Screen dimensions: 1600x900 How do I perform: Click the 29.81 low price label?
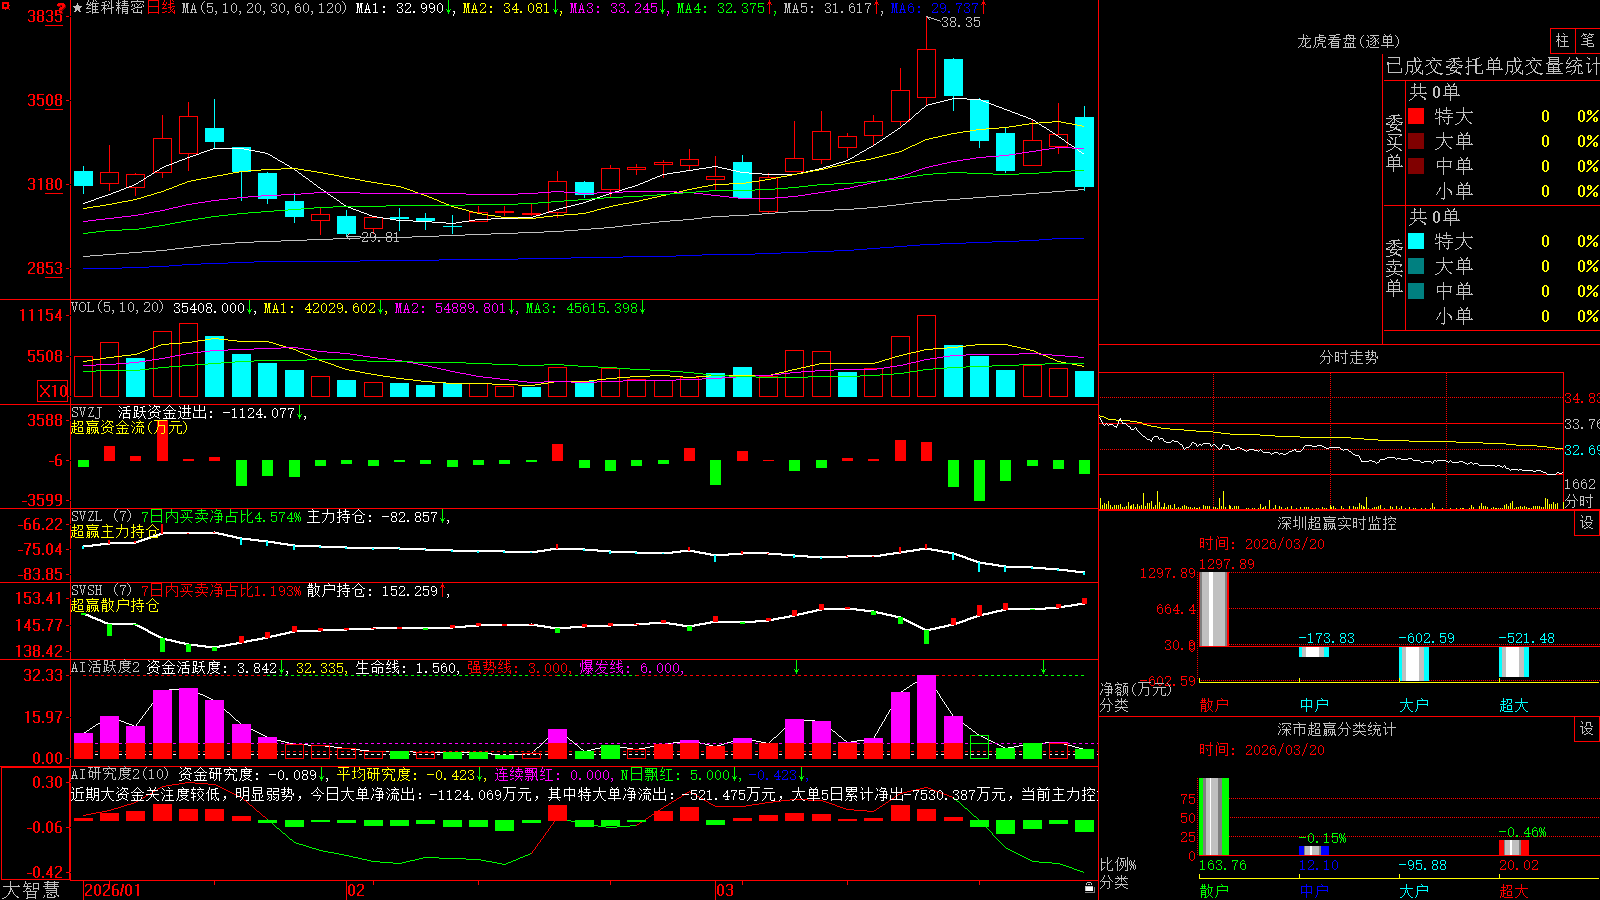pyautogui.click(x=380, y=237)
